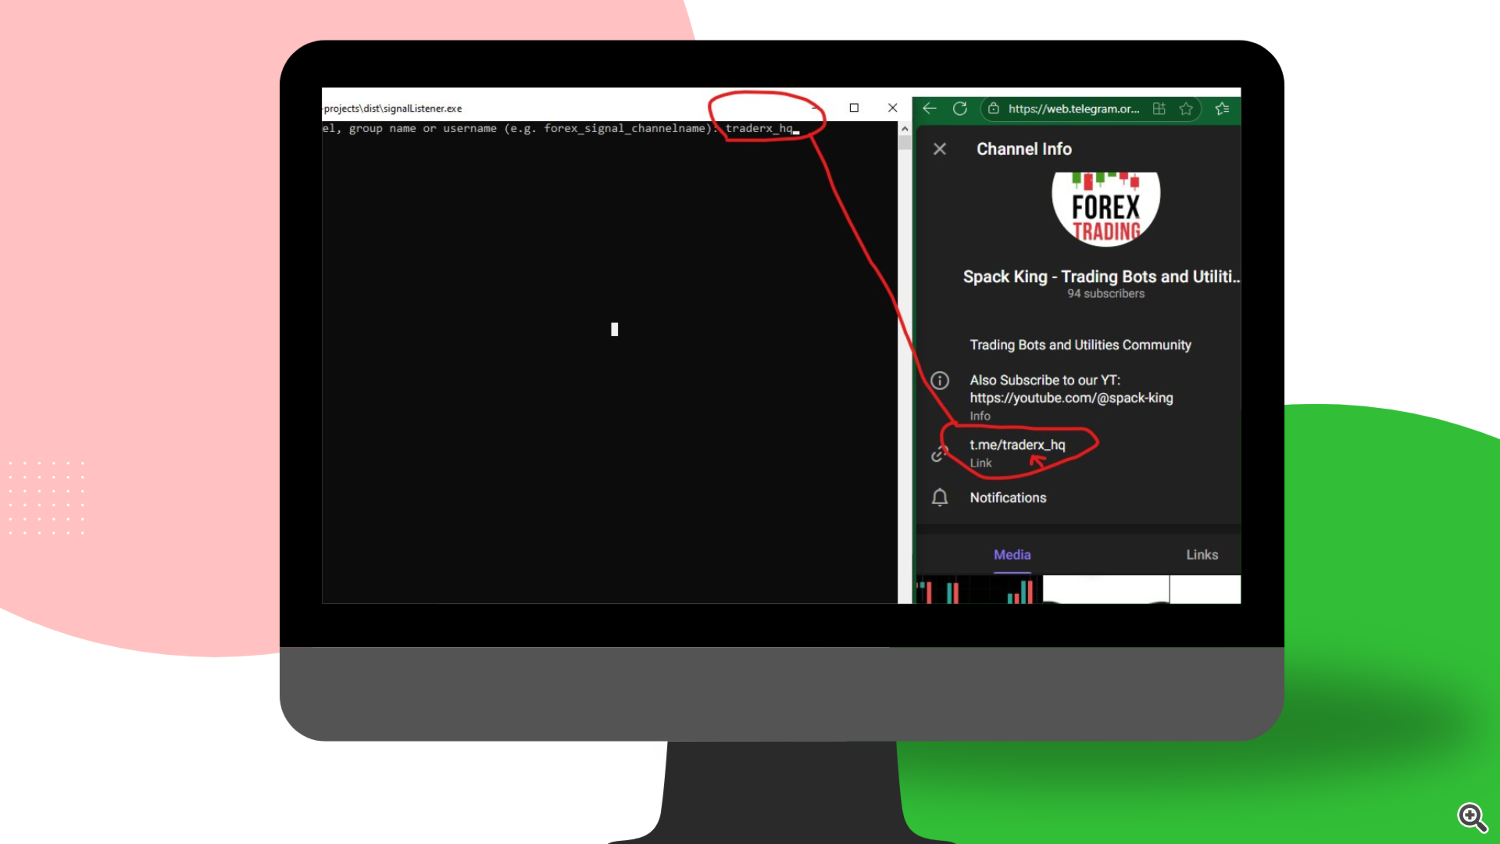Open the youtube.com/@spack-king link
1500x844 pixels.
tap(1071, 398)
